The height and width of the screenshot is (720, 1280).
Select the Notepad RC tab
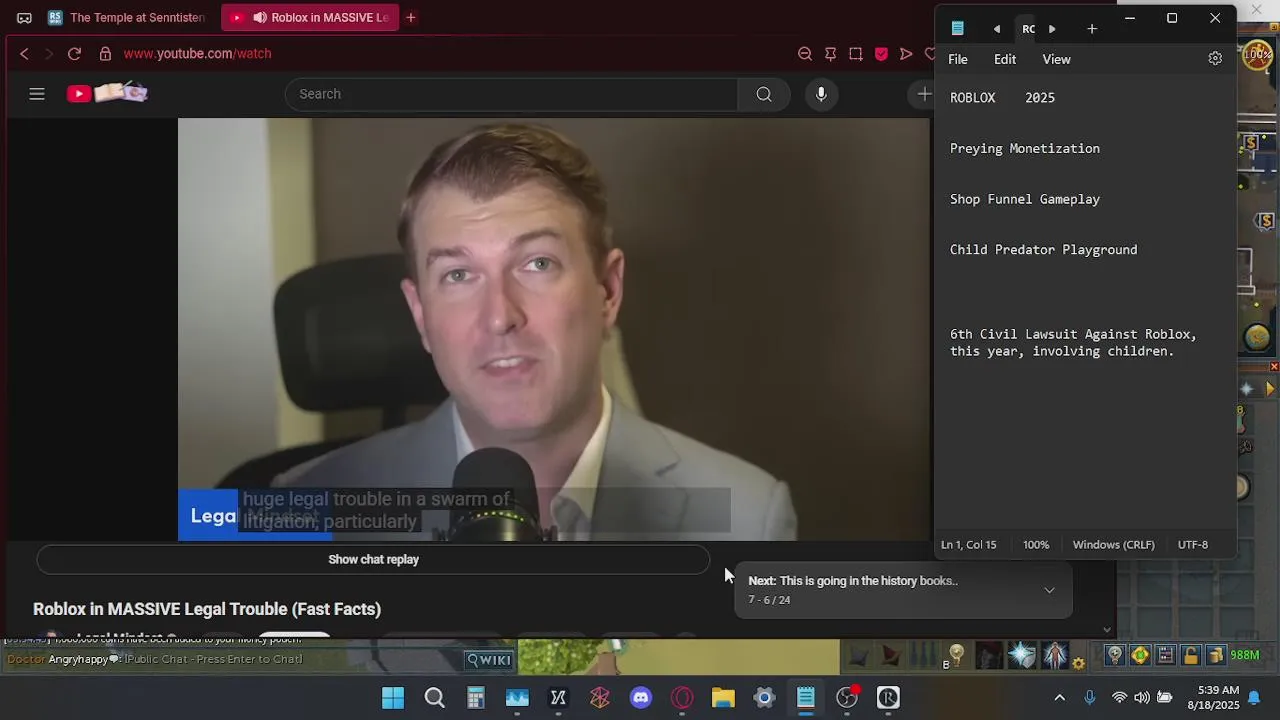pos(1028,29)
